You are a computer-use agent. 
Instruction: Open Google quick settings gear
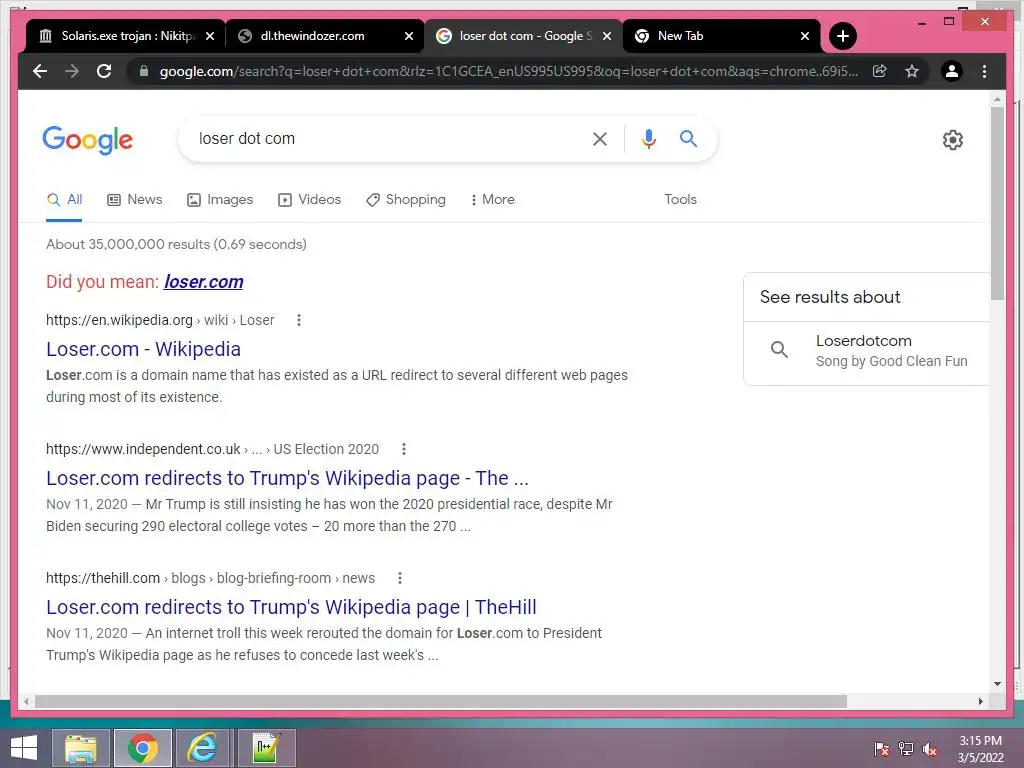coord(953,140)
